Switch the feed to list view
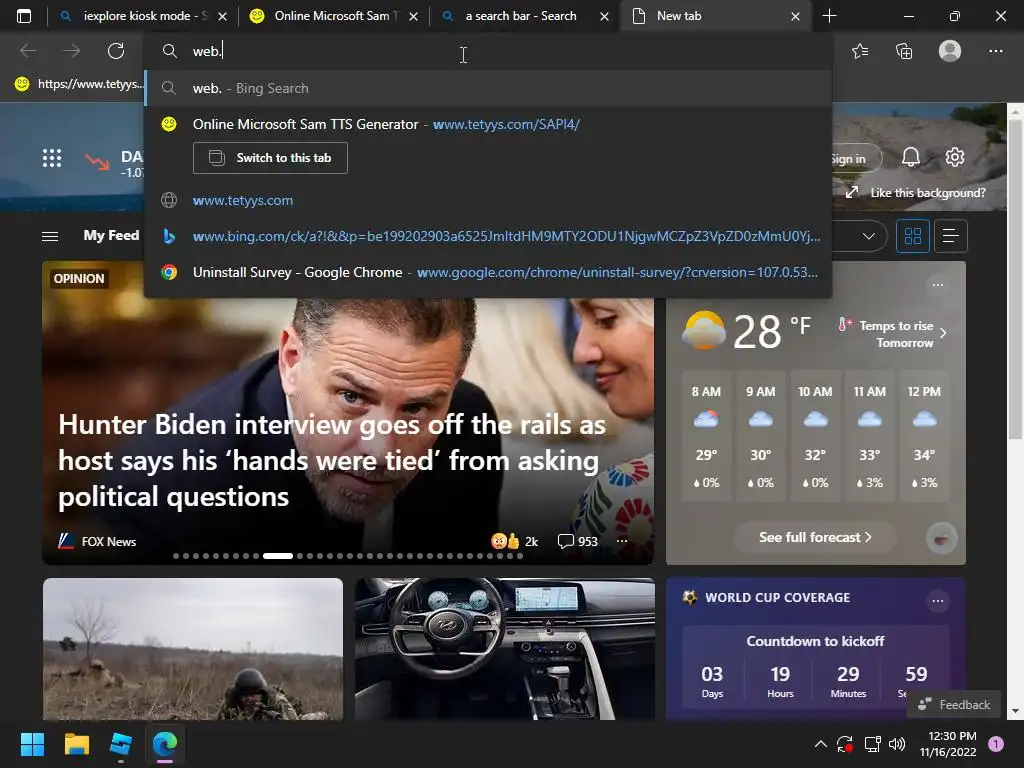The width and height of the screenshot is (1024, 768). [x=950, y=236]
